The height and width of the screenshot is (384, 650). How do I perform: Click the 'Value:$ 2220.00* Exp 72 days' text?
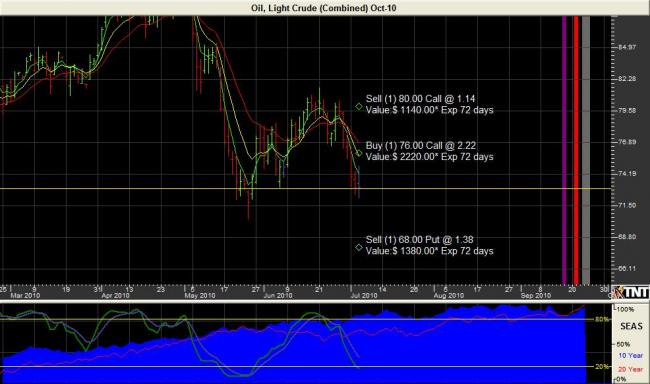pos(429,157)
